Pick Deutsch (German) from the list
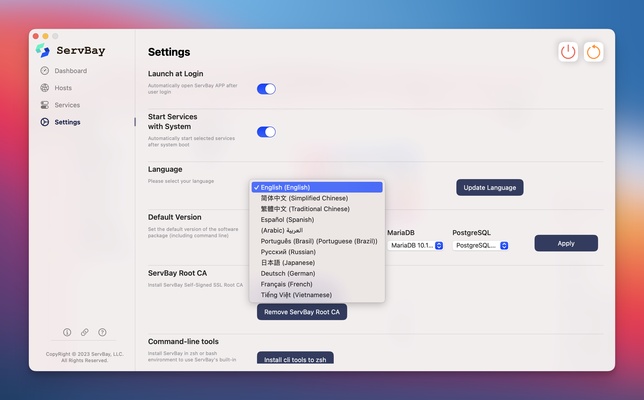This screenshot has height=400, width=644. click(x=317, y=274)
